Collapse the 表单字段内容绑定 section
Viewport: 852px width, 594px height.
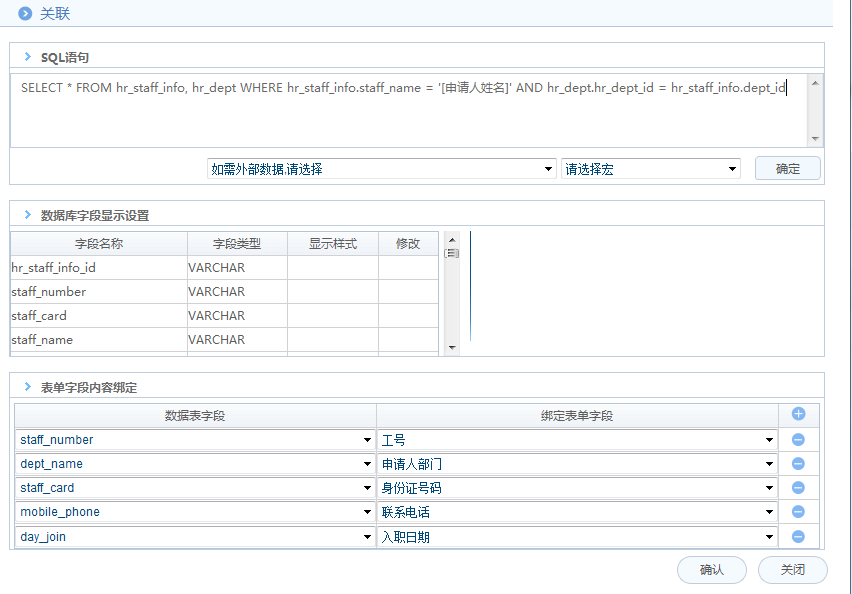(28, 385)
